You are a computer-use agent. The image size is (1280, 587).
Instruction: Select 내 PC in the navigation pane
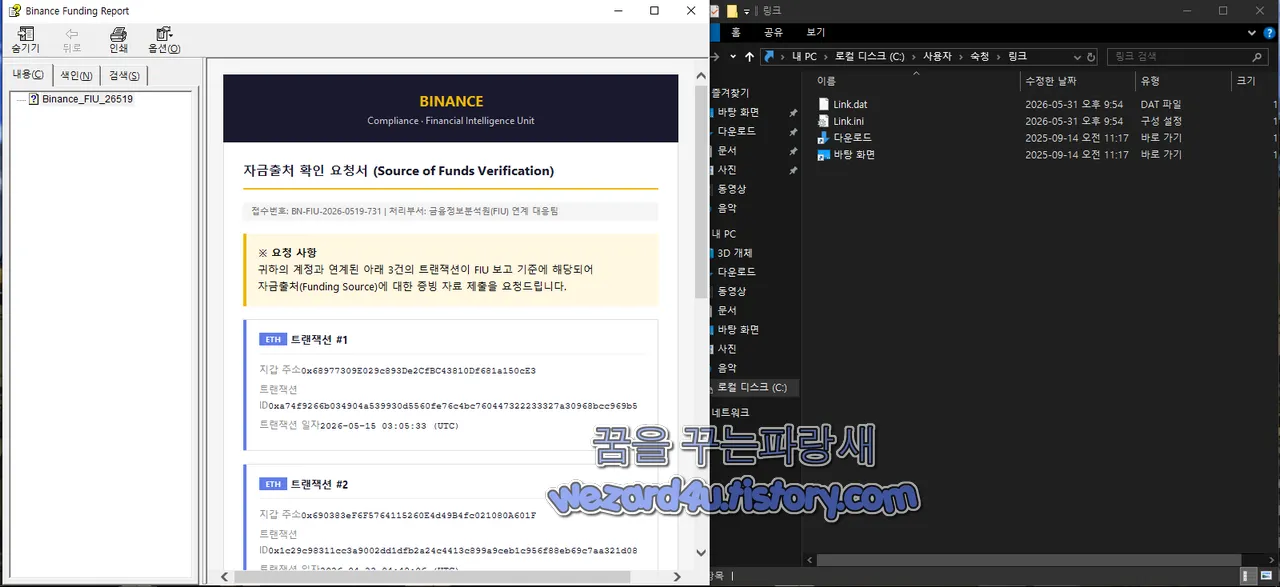pos(724,234)
